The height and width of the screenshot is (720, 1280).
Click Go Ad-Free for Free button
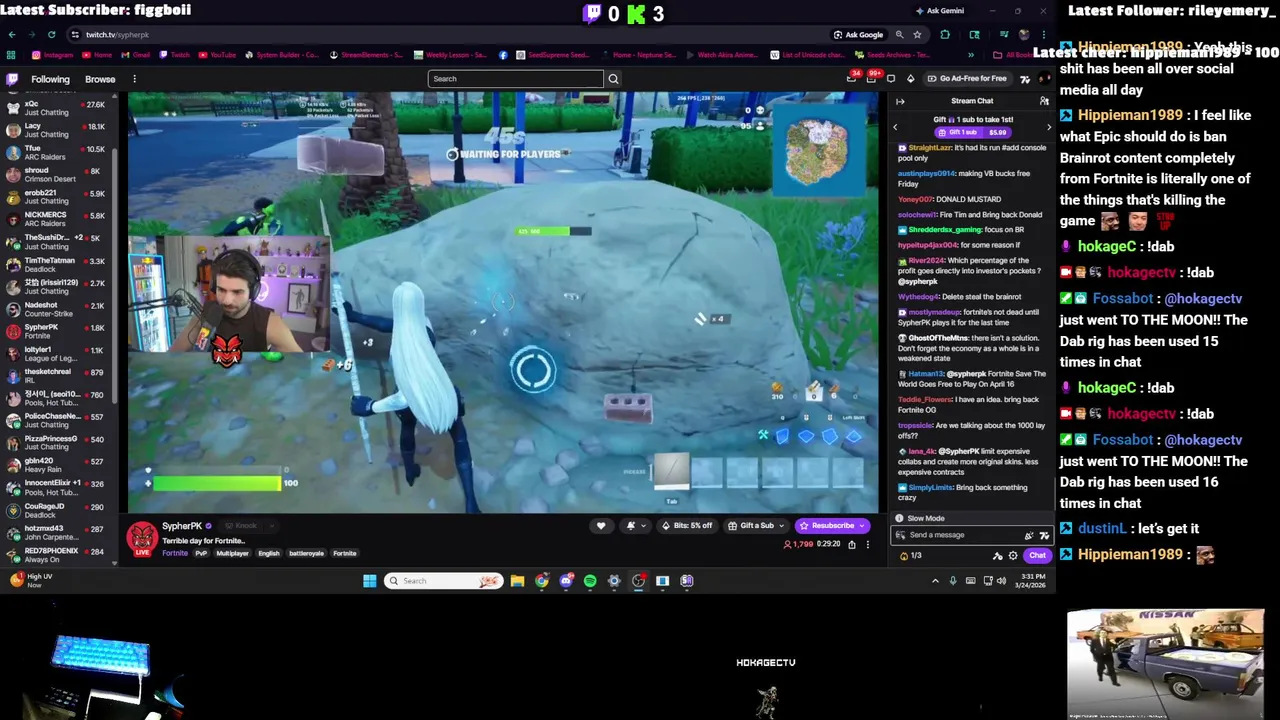[x=967, y=78]
